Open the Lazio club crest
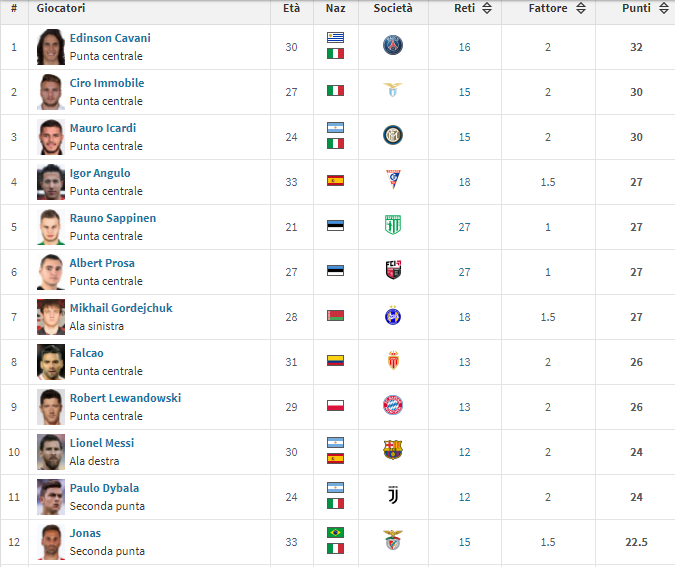This screenshot has height=567, width=675. [x=393, y=90]
